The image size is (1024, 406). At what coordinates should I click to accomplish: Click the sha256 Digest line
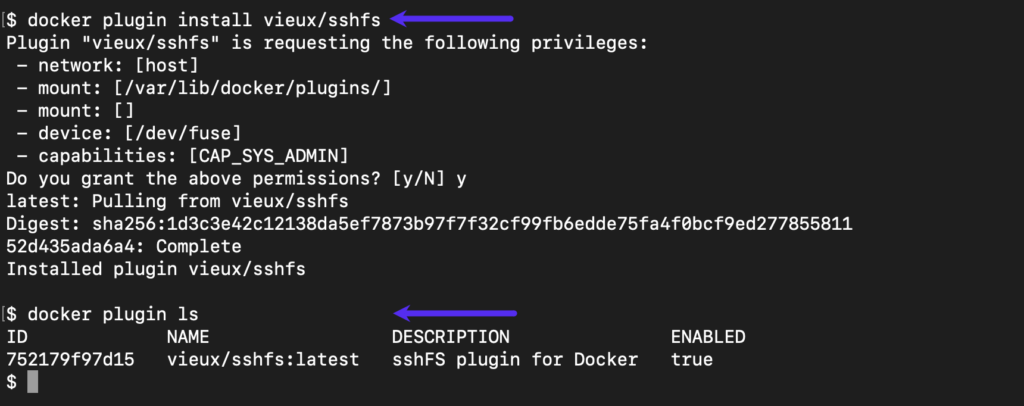(x=428, y=223)
